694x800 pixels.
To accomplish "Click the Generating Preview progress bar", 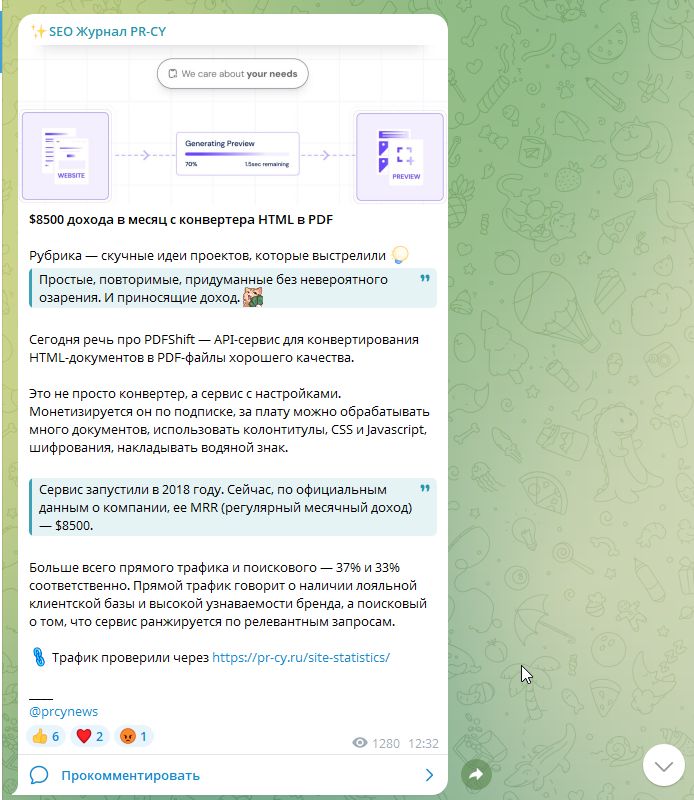I will click(x=238, y=154).
